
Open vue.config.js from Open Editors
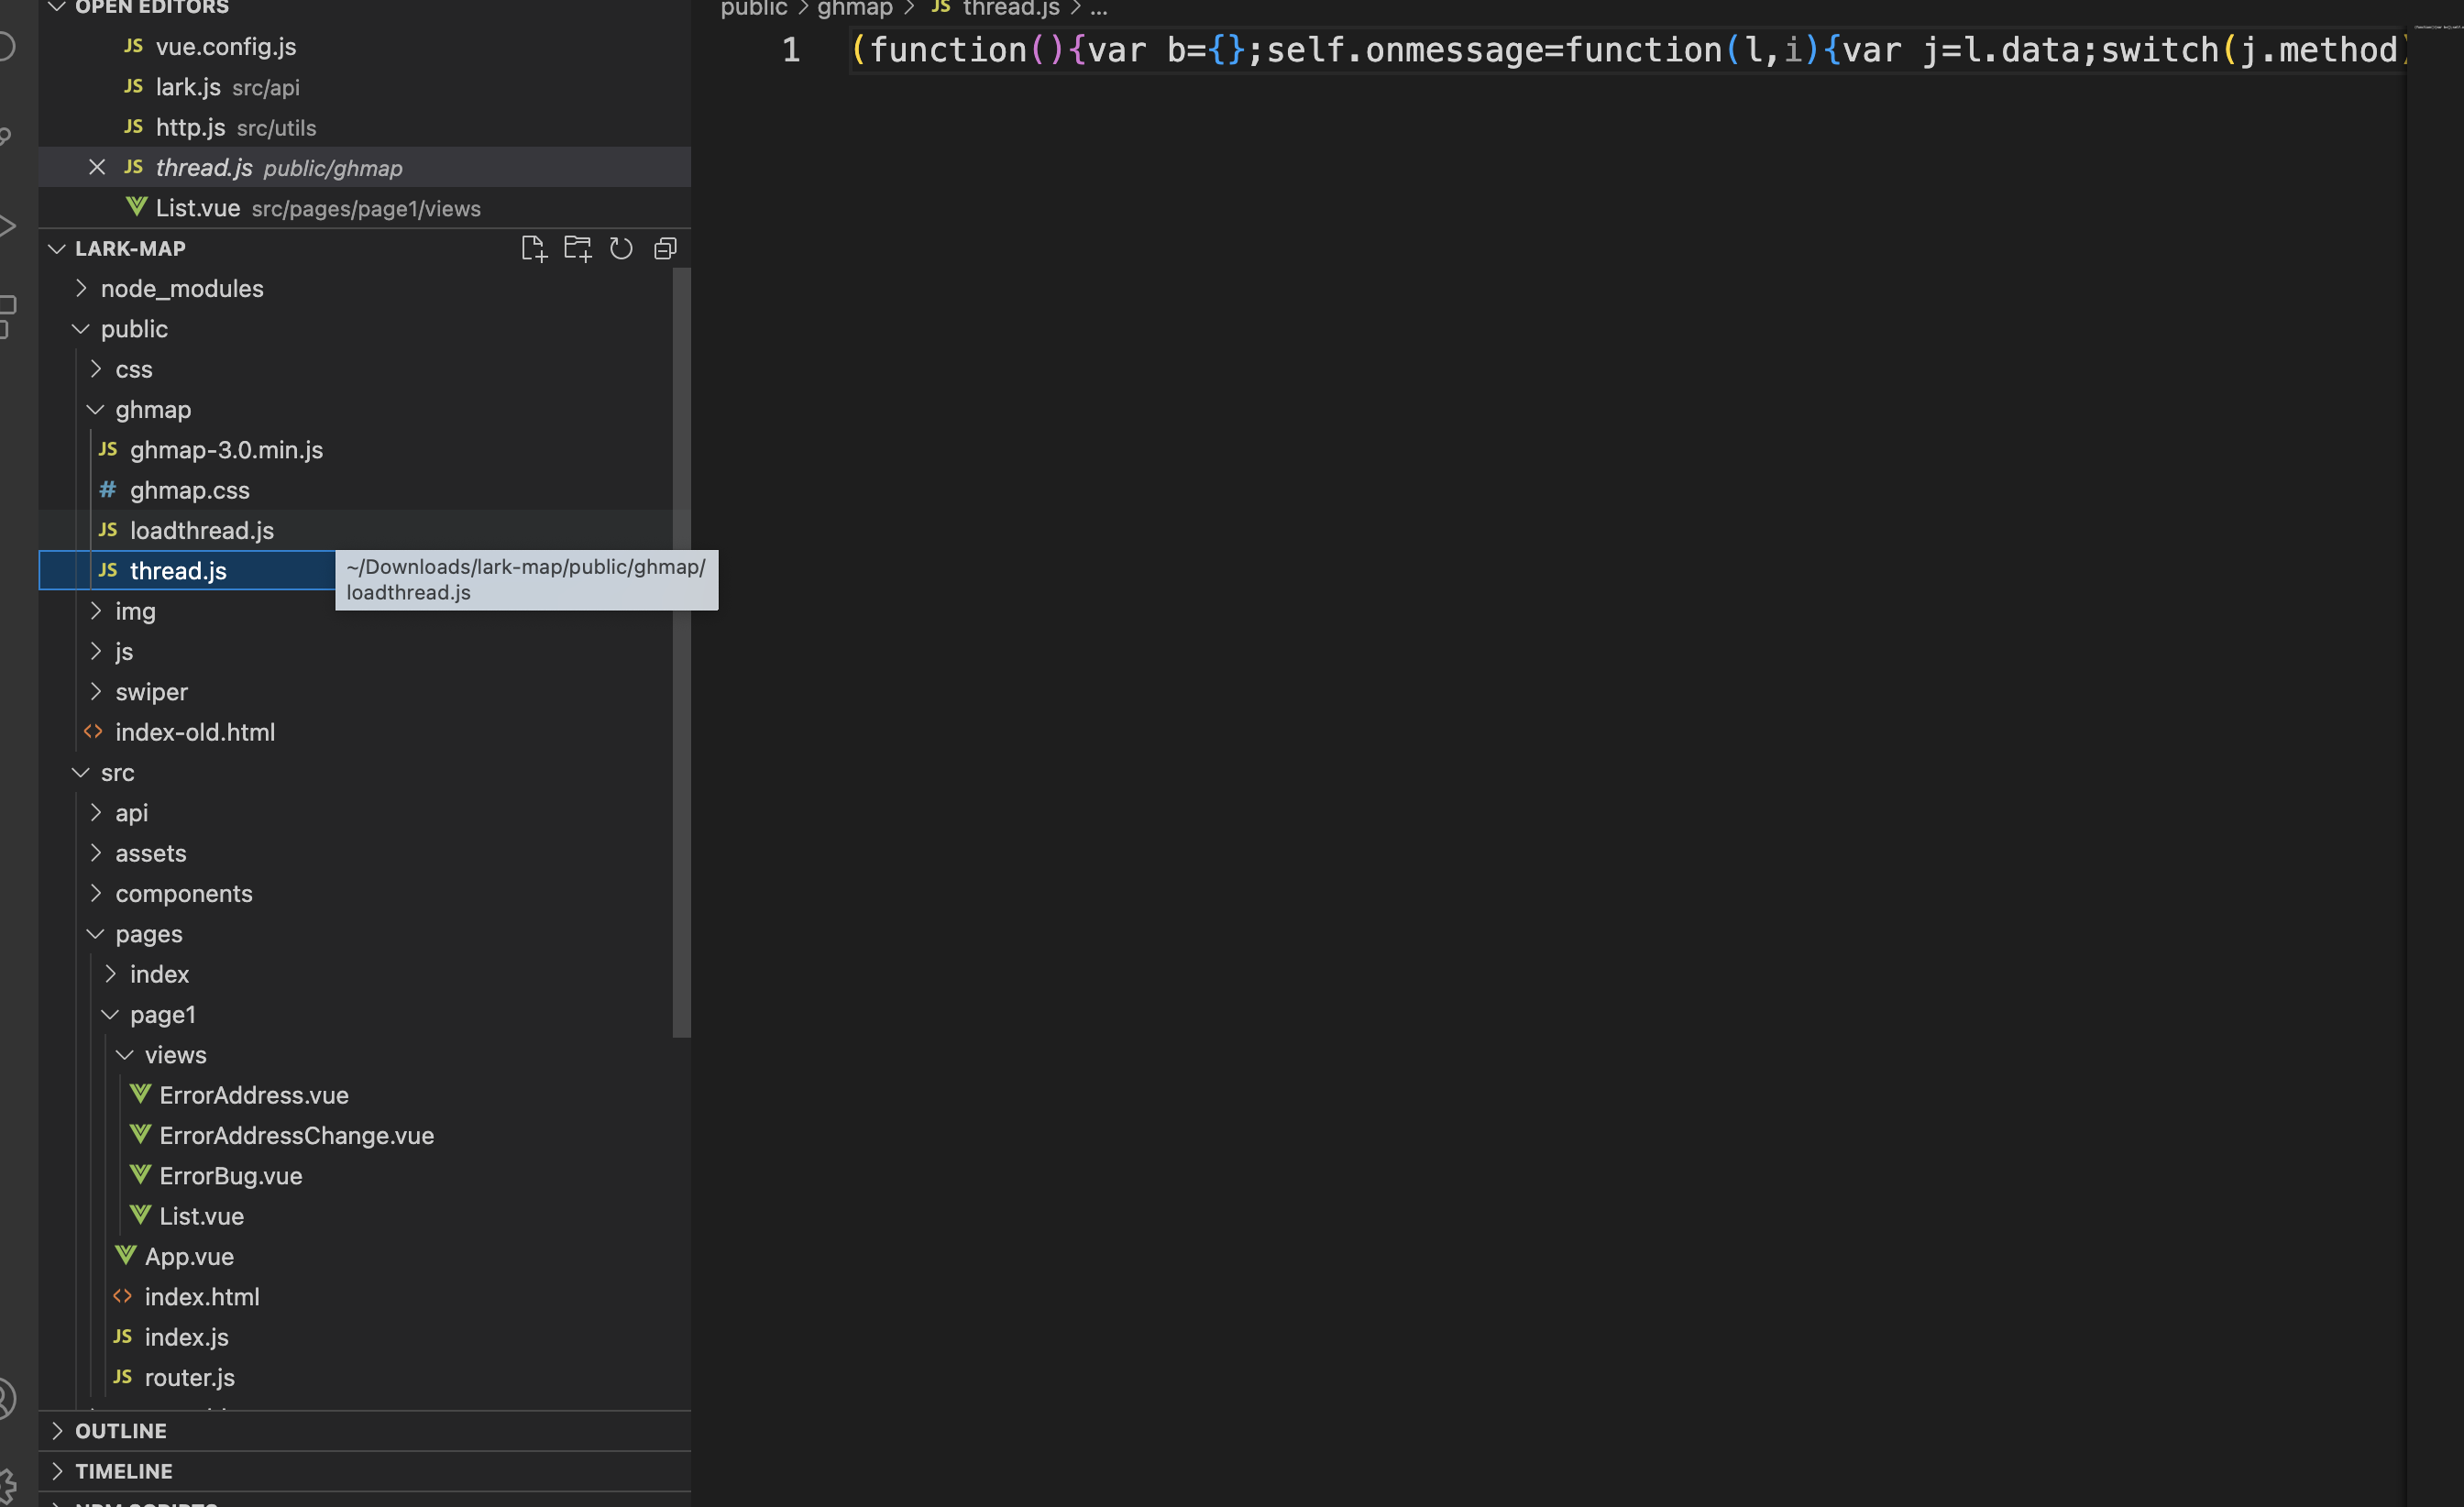pos(364,46)
